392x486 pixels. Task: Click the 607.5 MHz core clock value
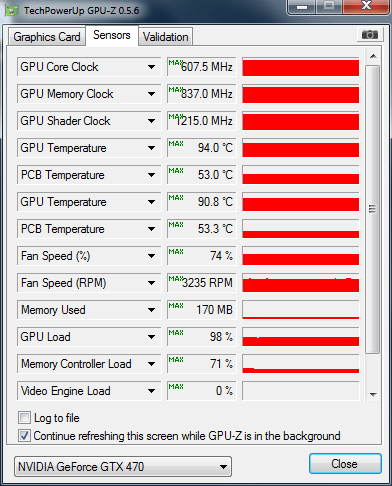202,67
